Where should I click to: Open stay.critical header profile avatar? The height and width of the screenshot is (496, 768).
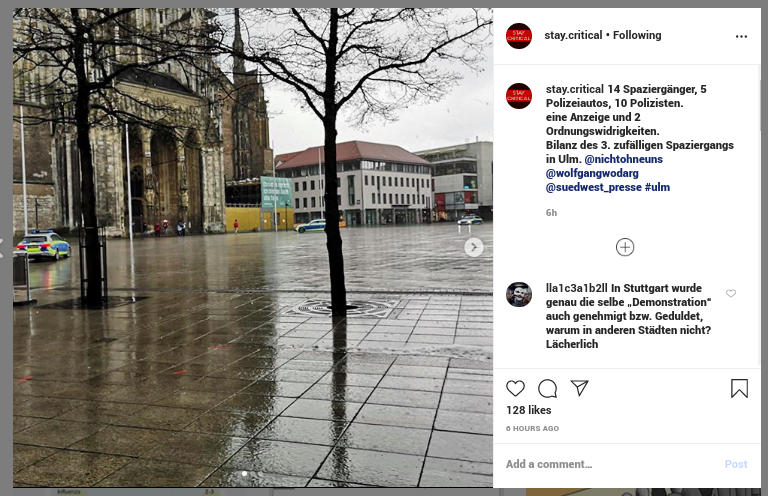pyautogui.click(x=519, y=36)
